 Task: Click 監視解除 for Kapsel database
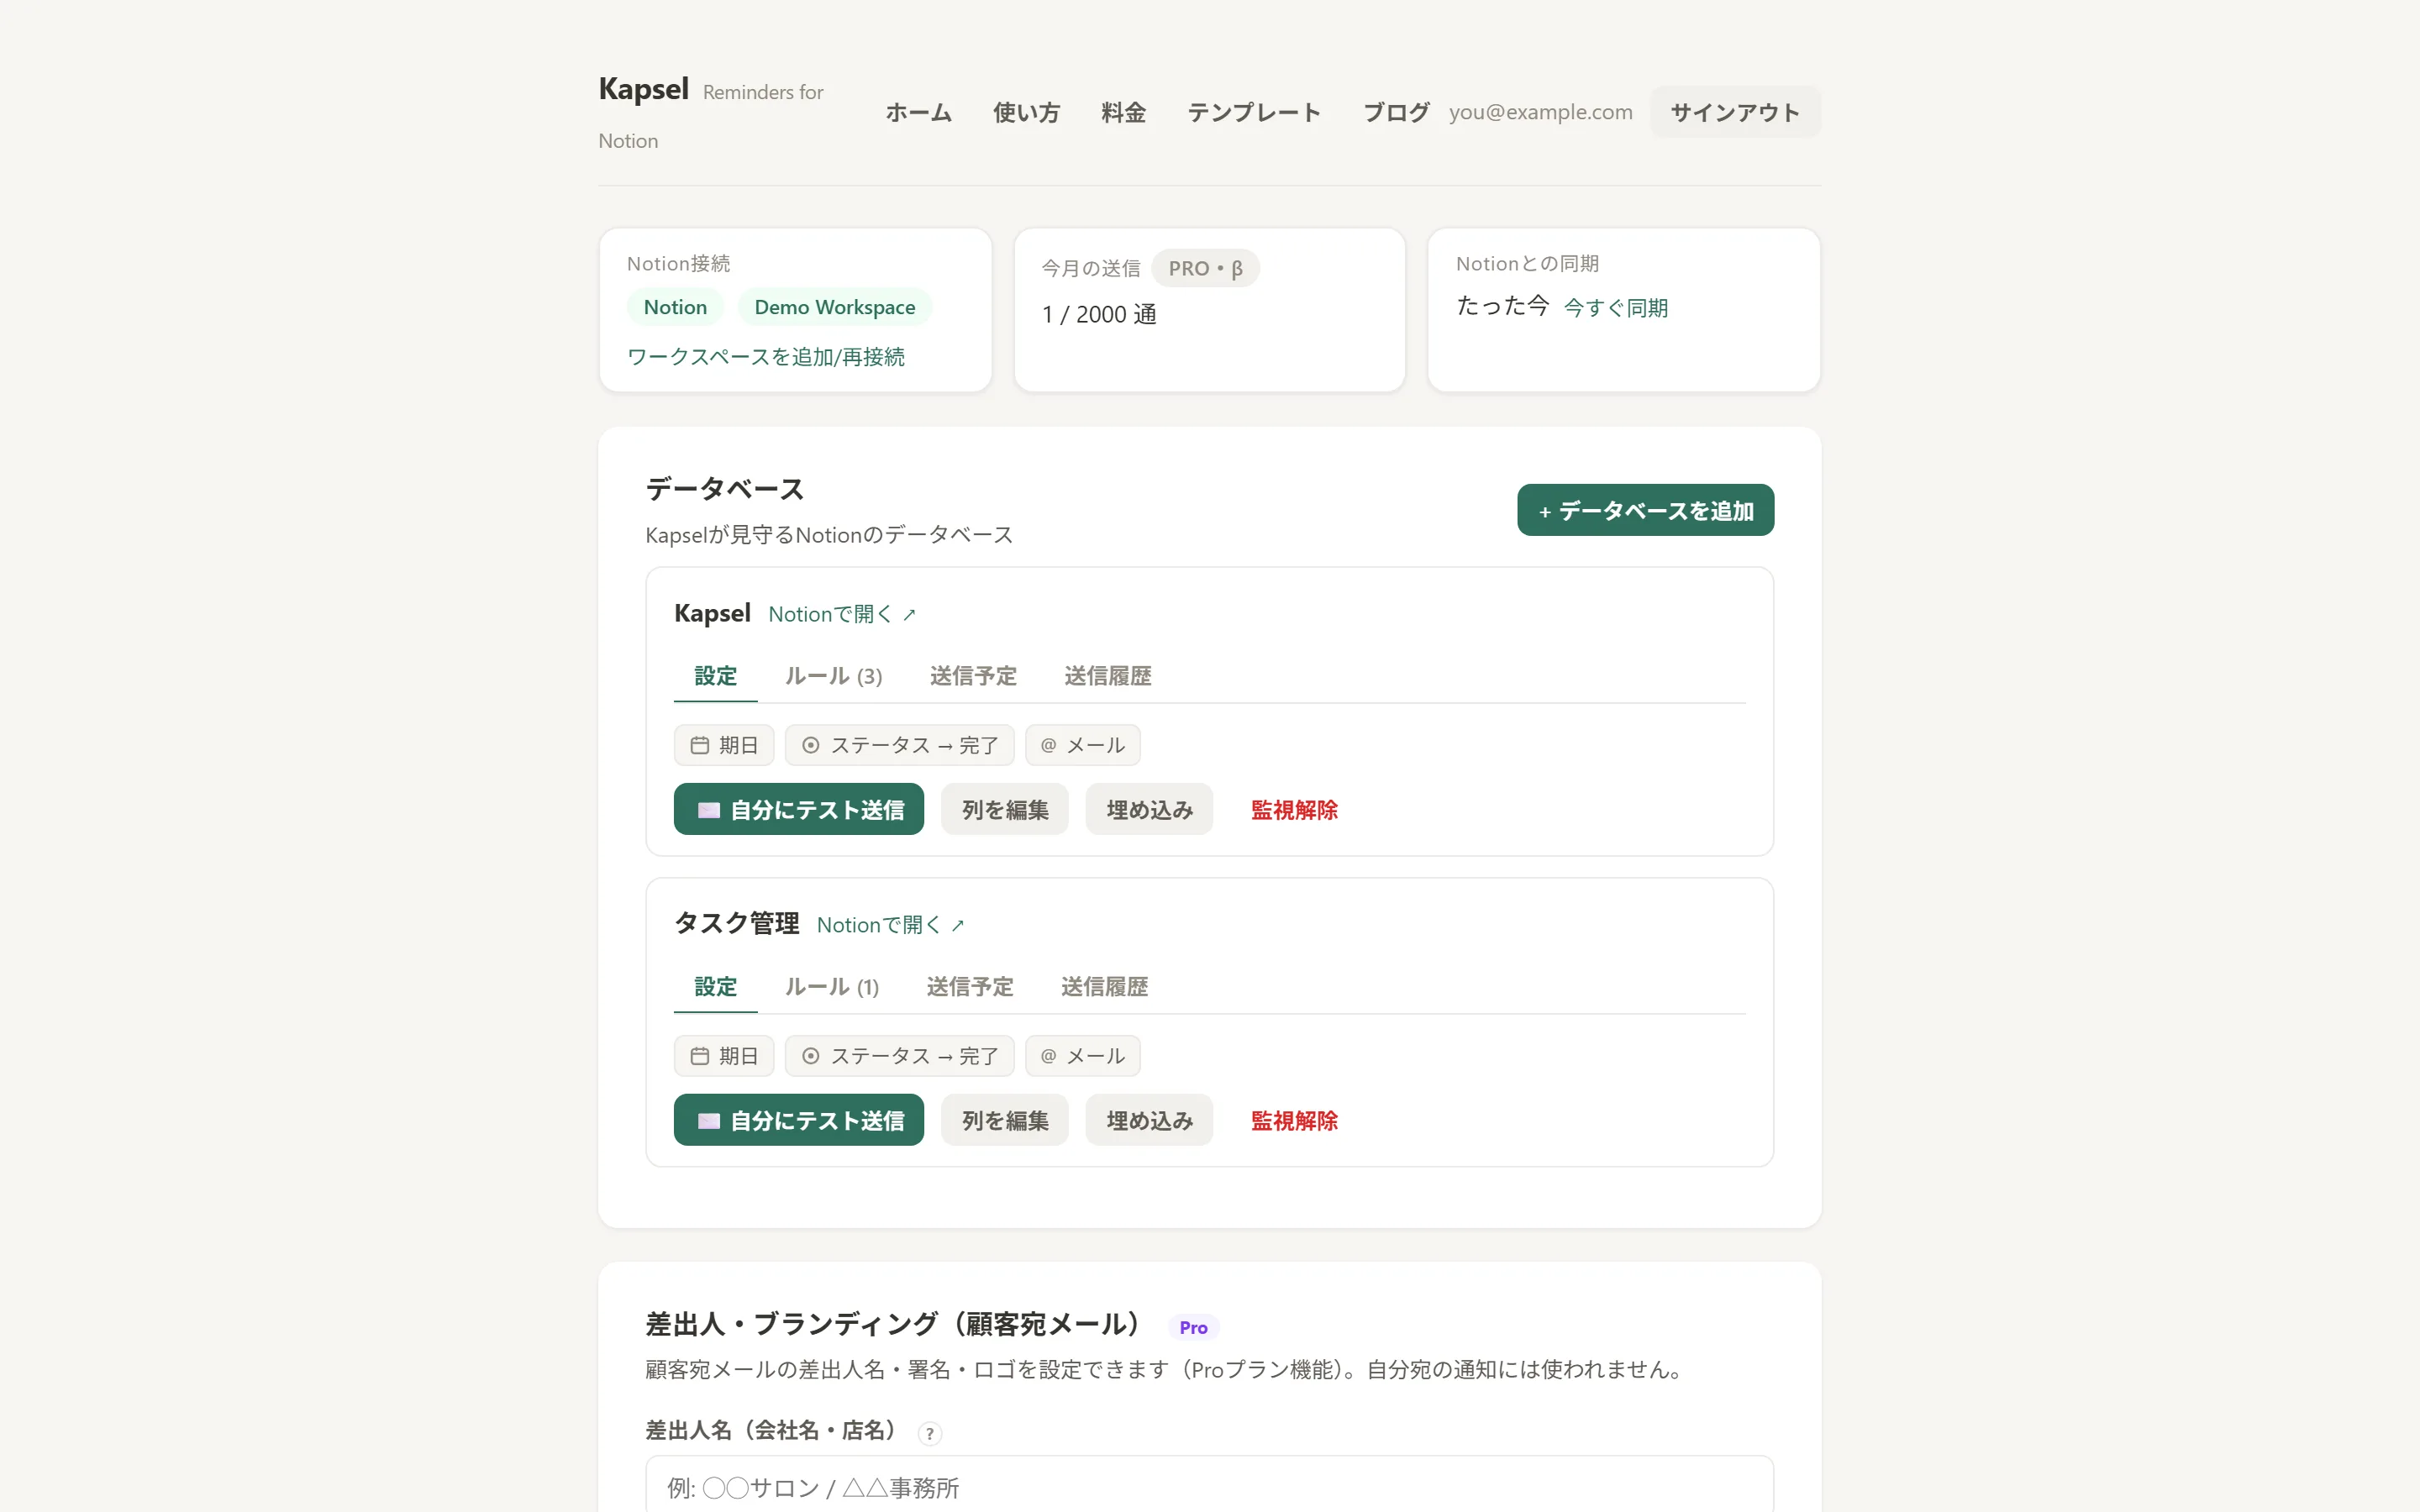(x=1294, y=810)
